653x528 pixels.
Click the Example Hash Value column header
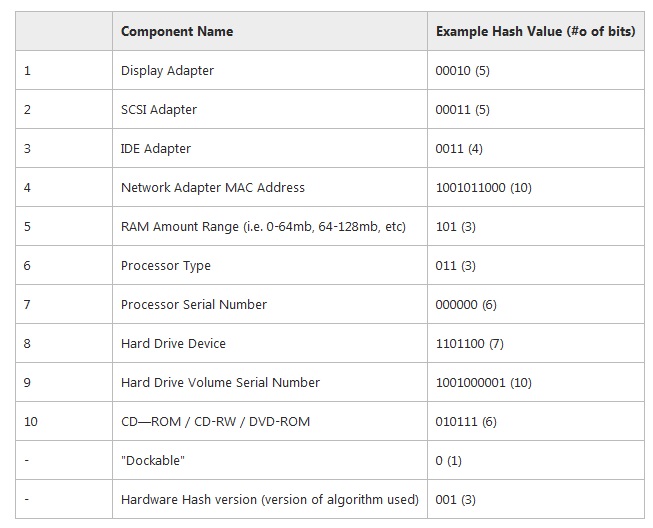click(x=535, y=31)
